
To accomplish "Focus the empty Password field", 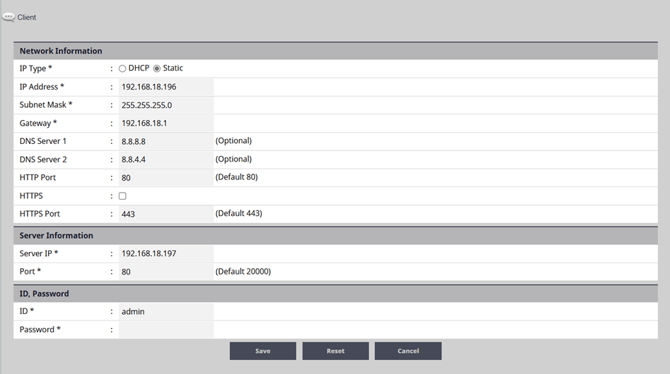I will coord(166,330).
